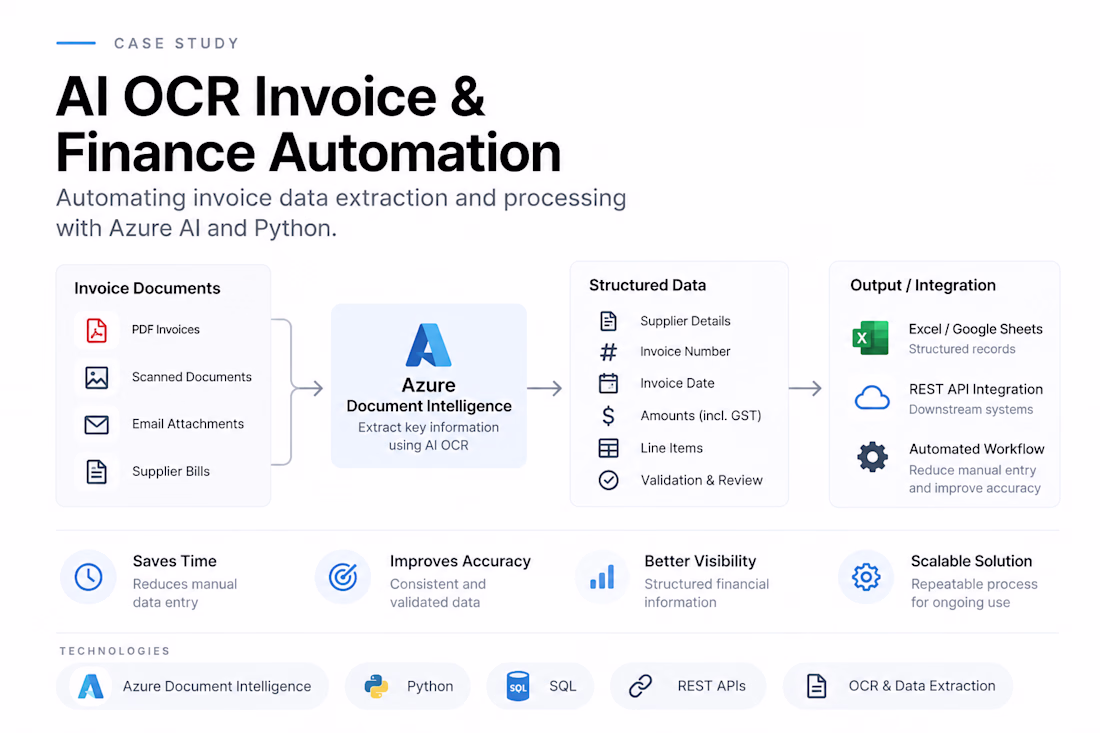
Task: Click the blue SQL database icon
Action: (518, 686)
